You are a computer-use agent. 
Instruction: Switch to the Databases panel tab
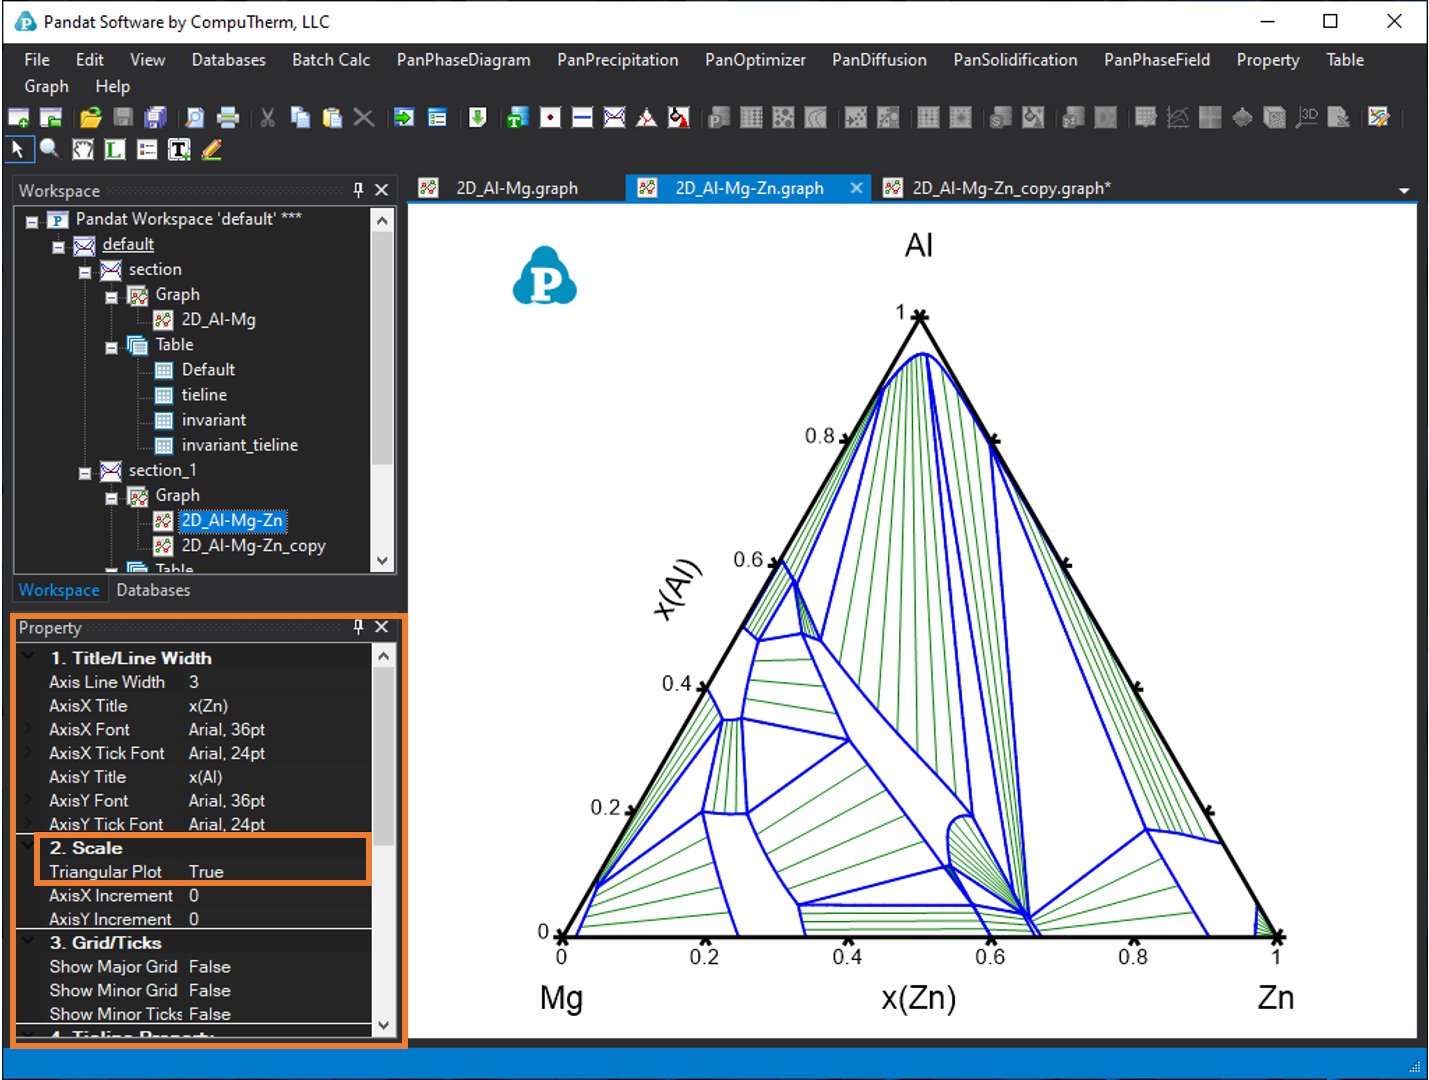pos(153,590)
